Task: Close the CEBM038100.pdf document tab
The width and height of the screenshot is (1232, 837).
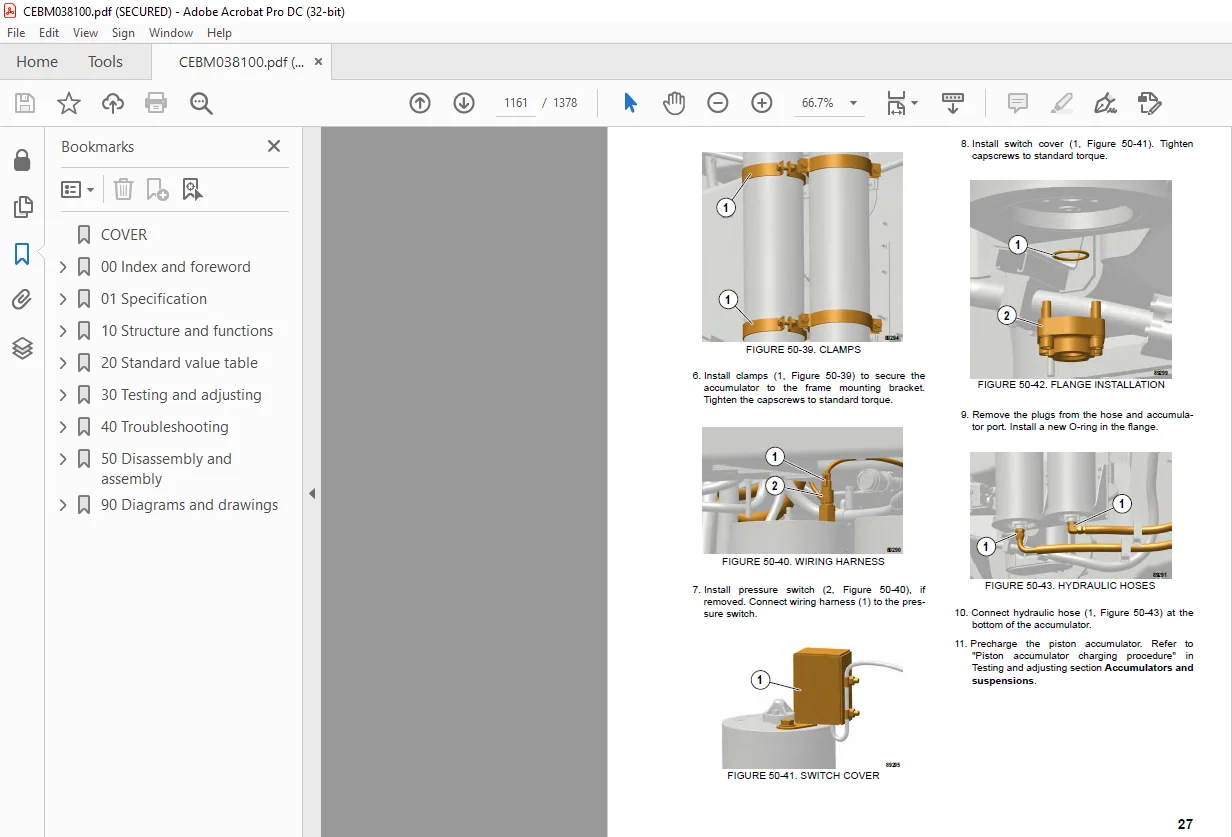Action: 318,62
